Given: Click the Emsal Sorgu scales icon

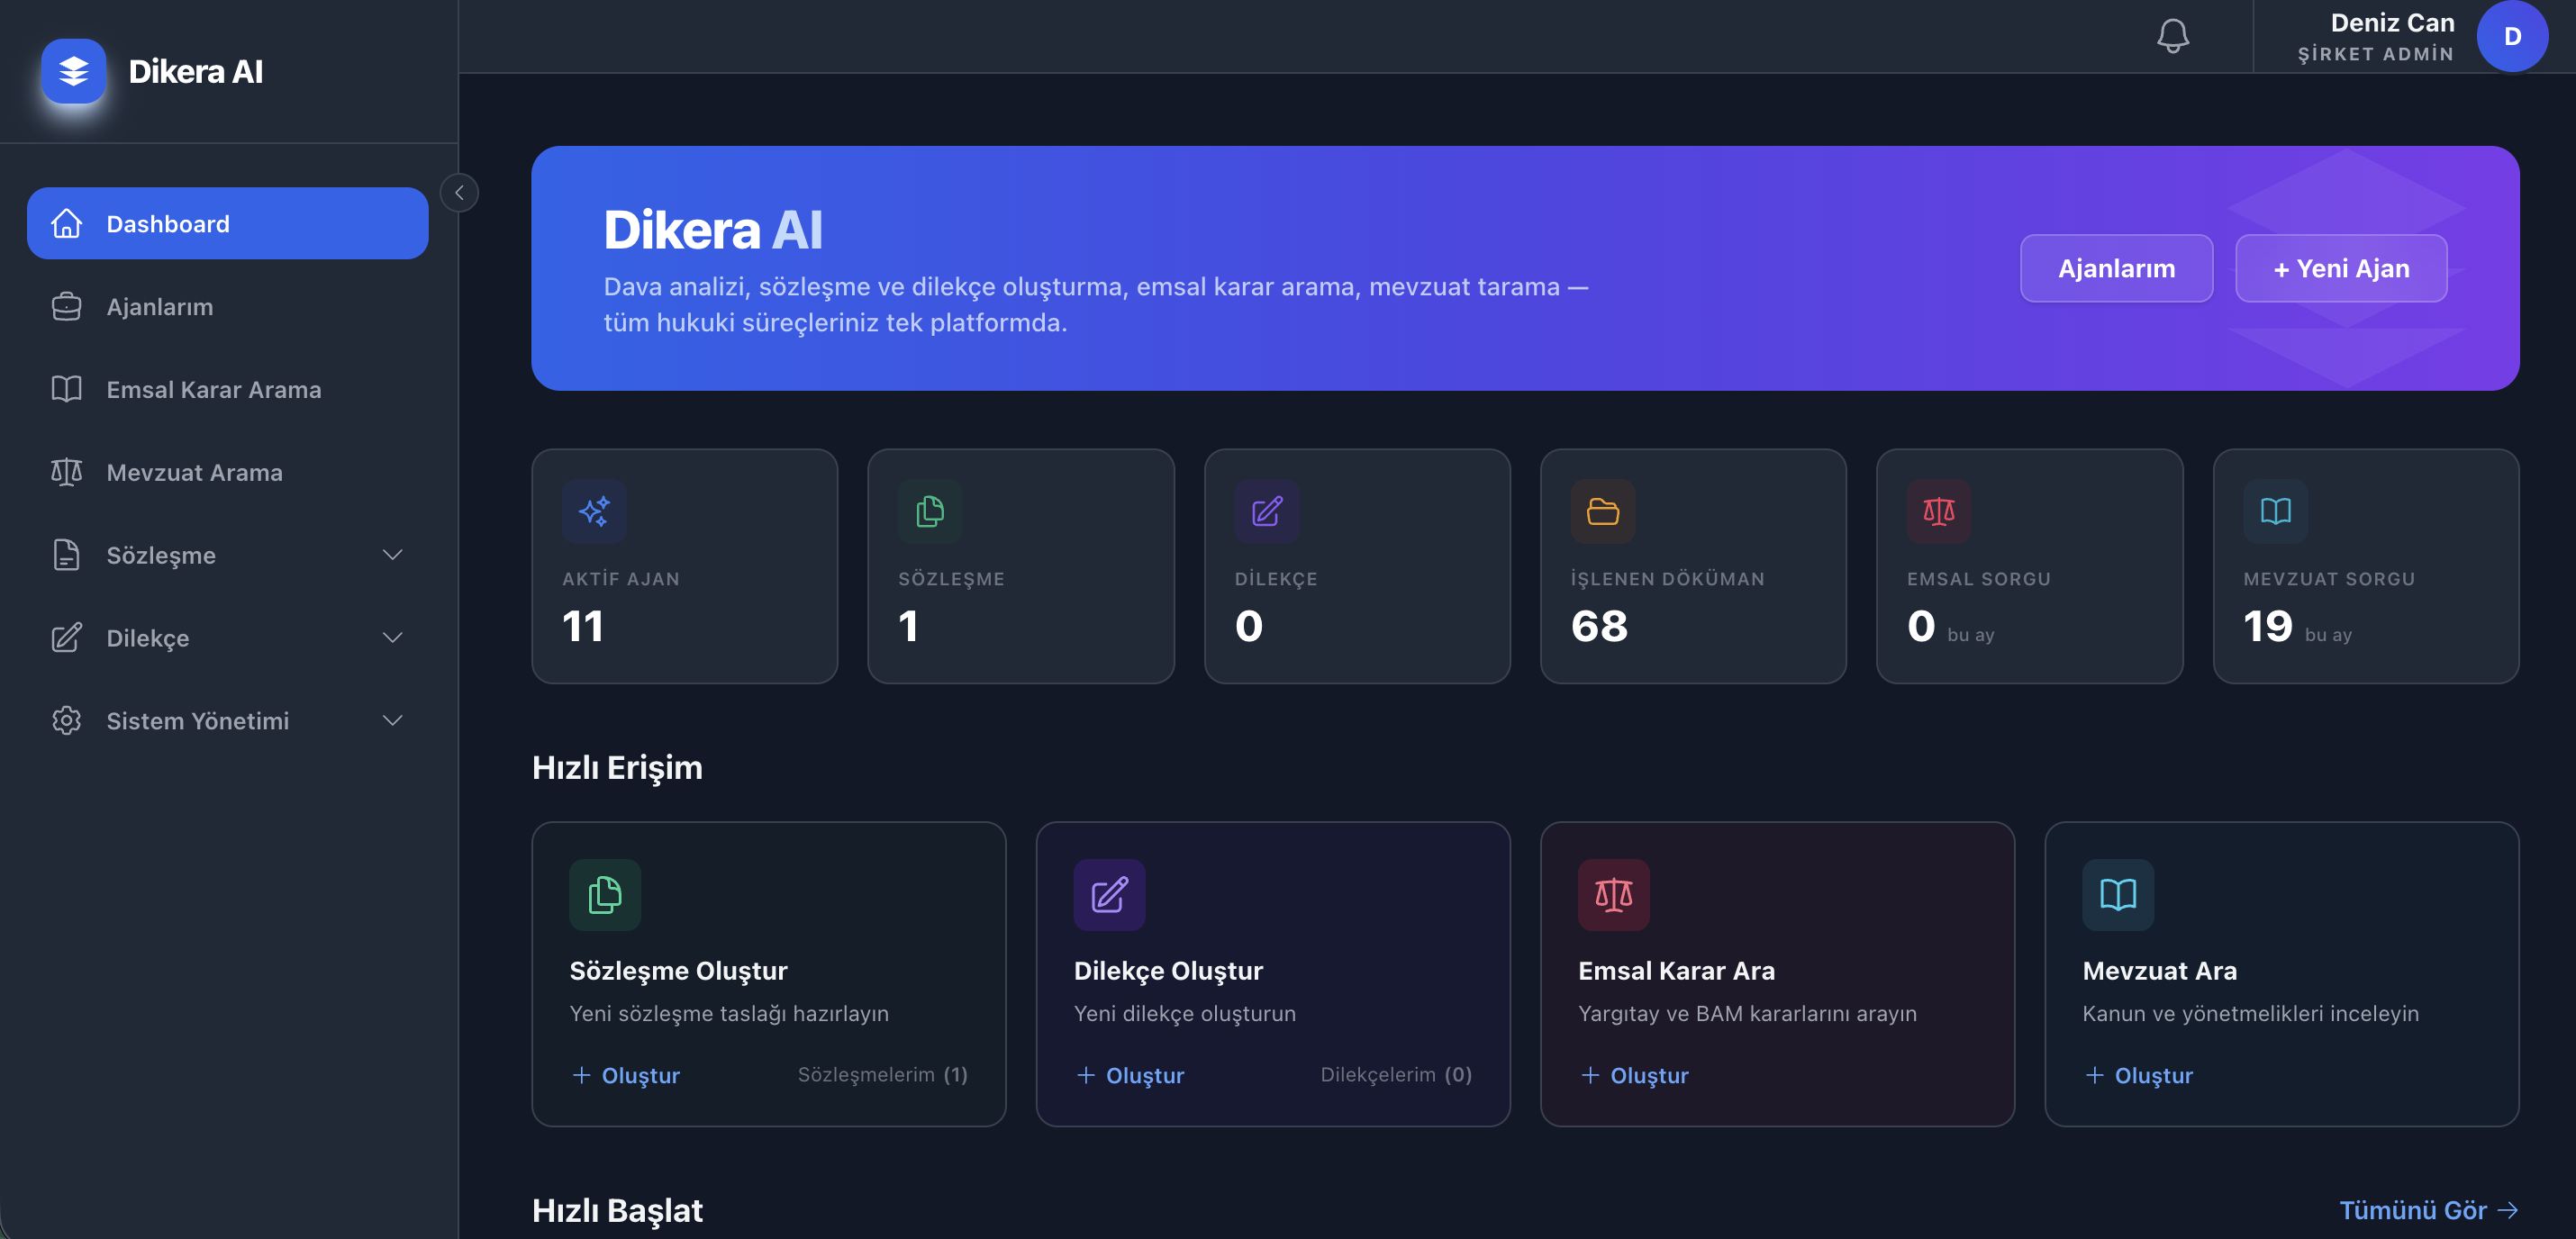Looking at the screenshot, I should coord(1939,511).
